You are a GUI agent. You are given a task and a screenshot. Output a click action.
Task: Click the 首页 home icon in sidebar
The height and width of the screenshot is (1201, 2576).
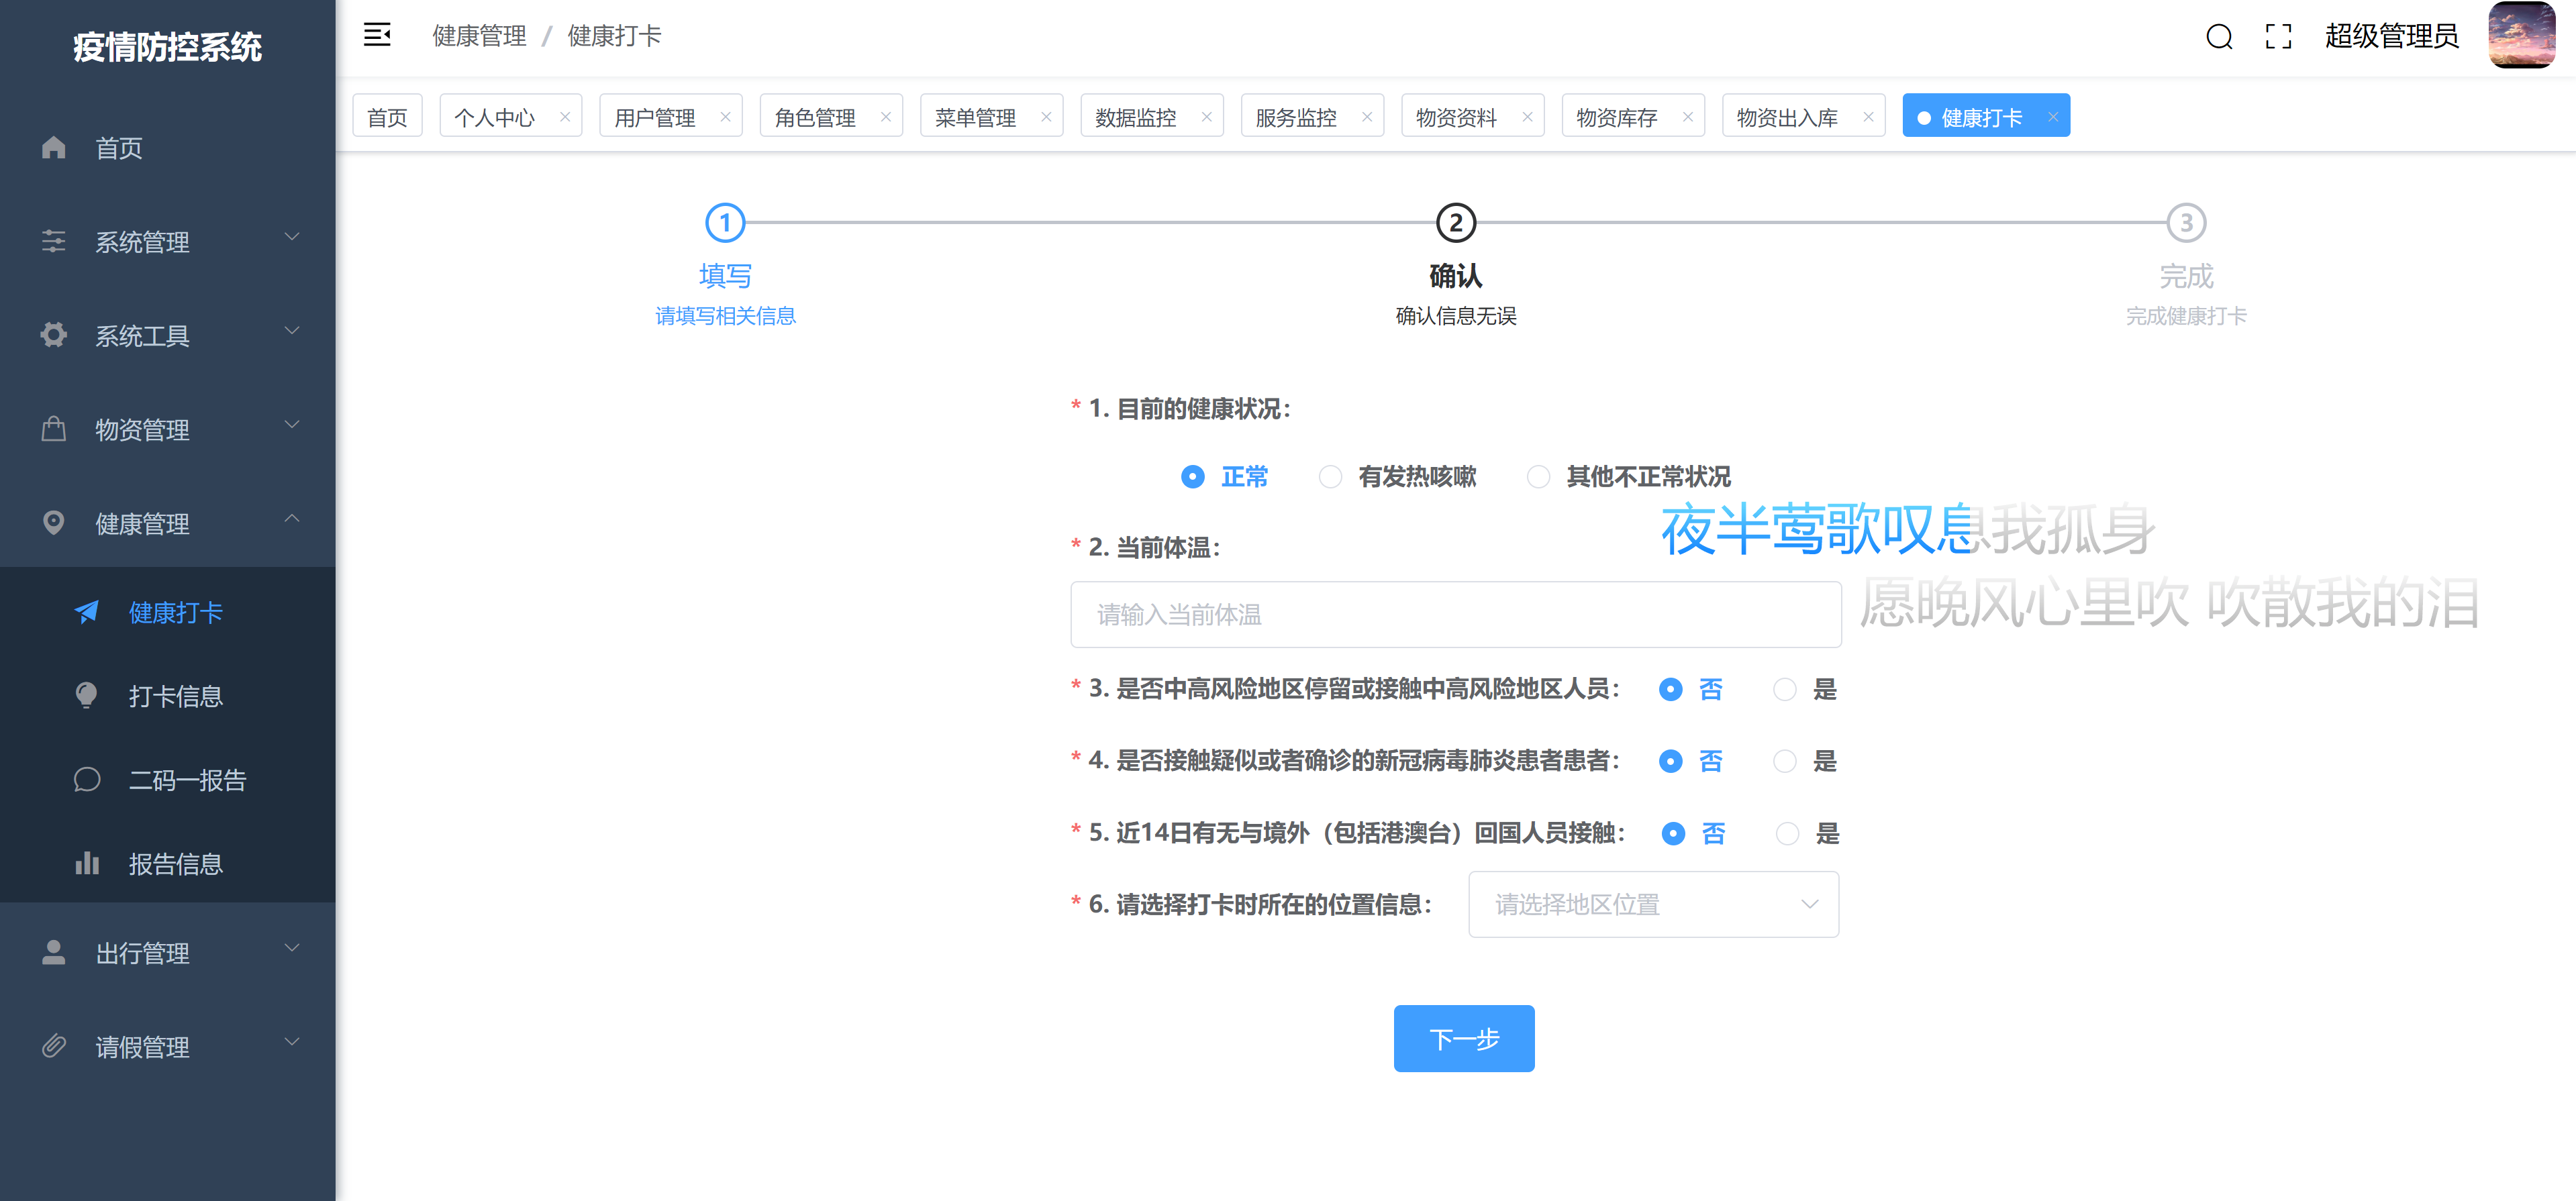tap(53, 147)
